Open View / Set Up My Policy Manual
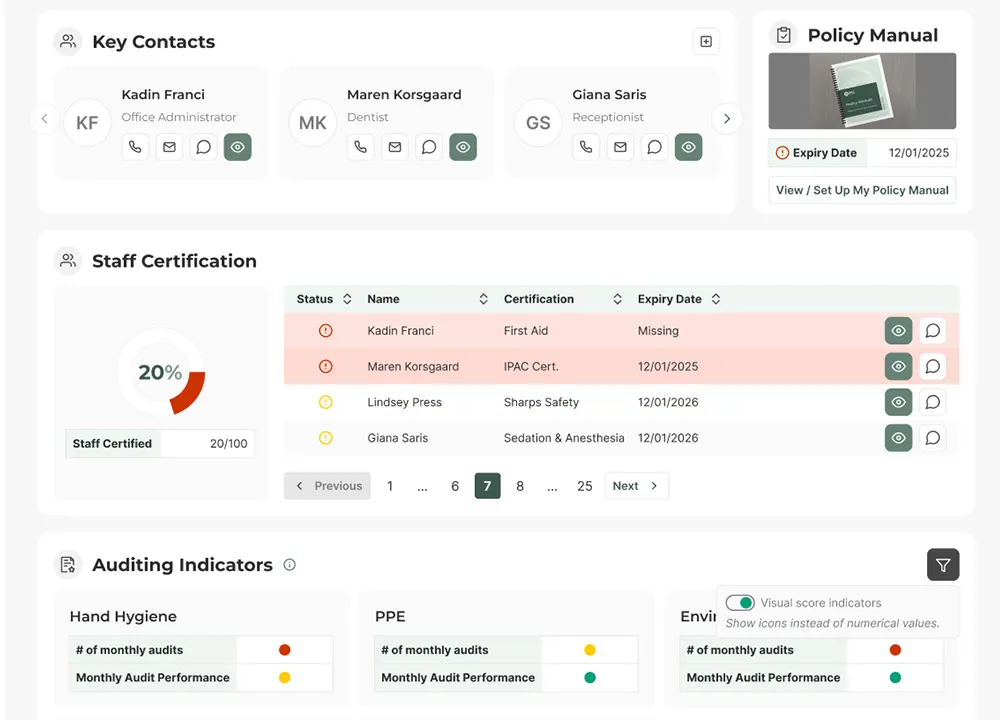 [862, 189]
